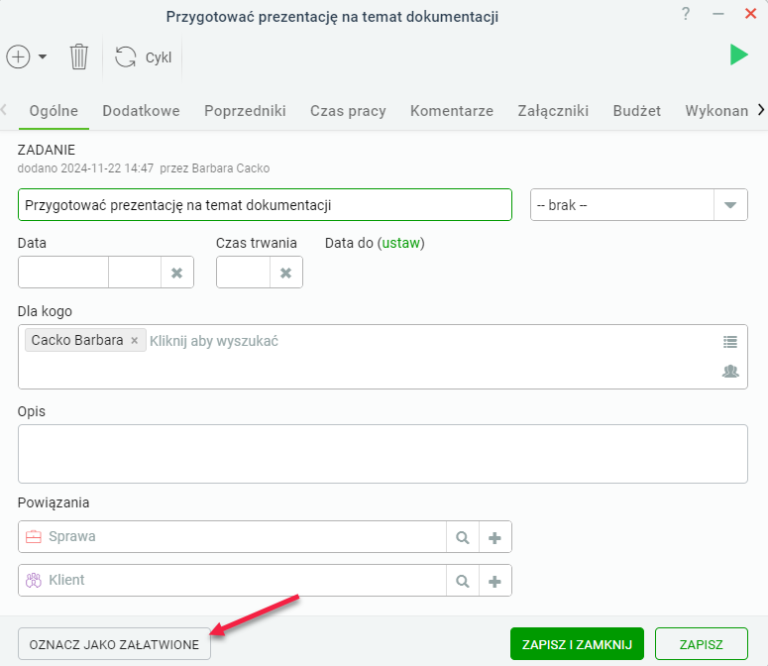Go to the Komentarze tab

tap(452, 111)
